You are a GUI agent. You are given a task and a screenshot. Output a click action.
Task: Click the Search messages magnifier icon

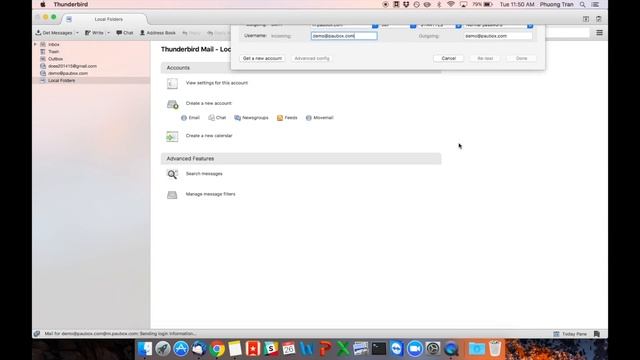(x=172, y=175)
